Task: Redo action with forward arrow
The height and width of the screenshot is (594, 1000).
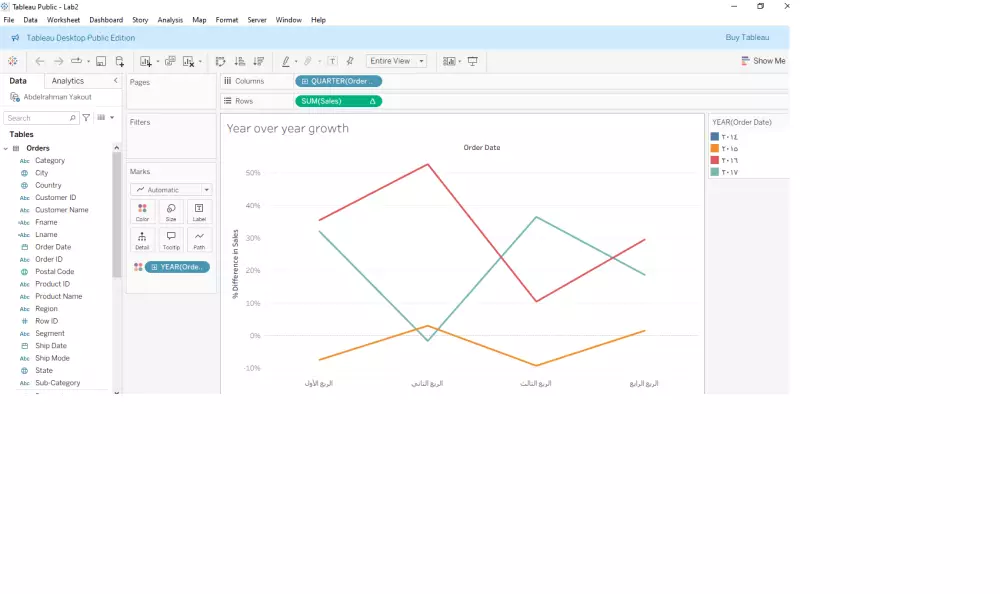Action: click(x=59, y=61)
